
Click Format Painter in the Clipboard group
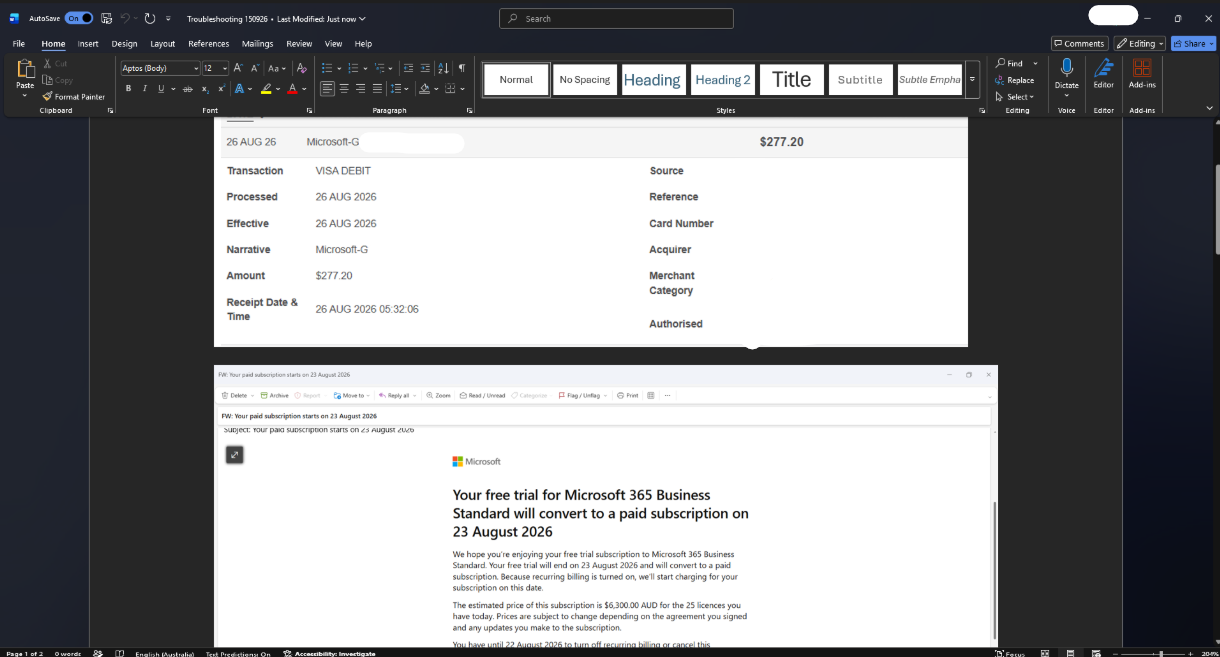pyautogui.click(x=74, y=97)
